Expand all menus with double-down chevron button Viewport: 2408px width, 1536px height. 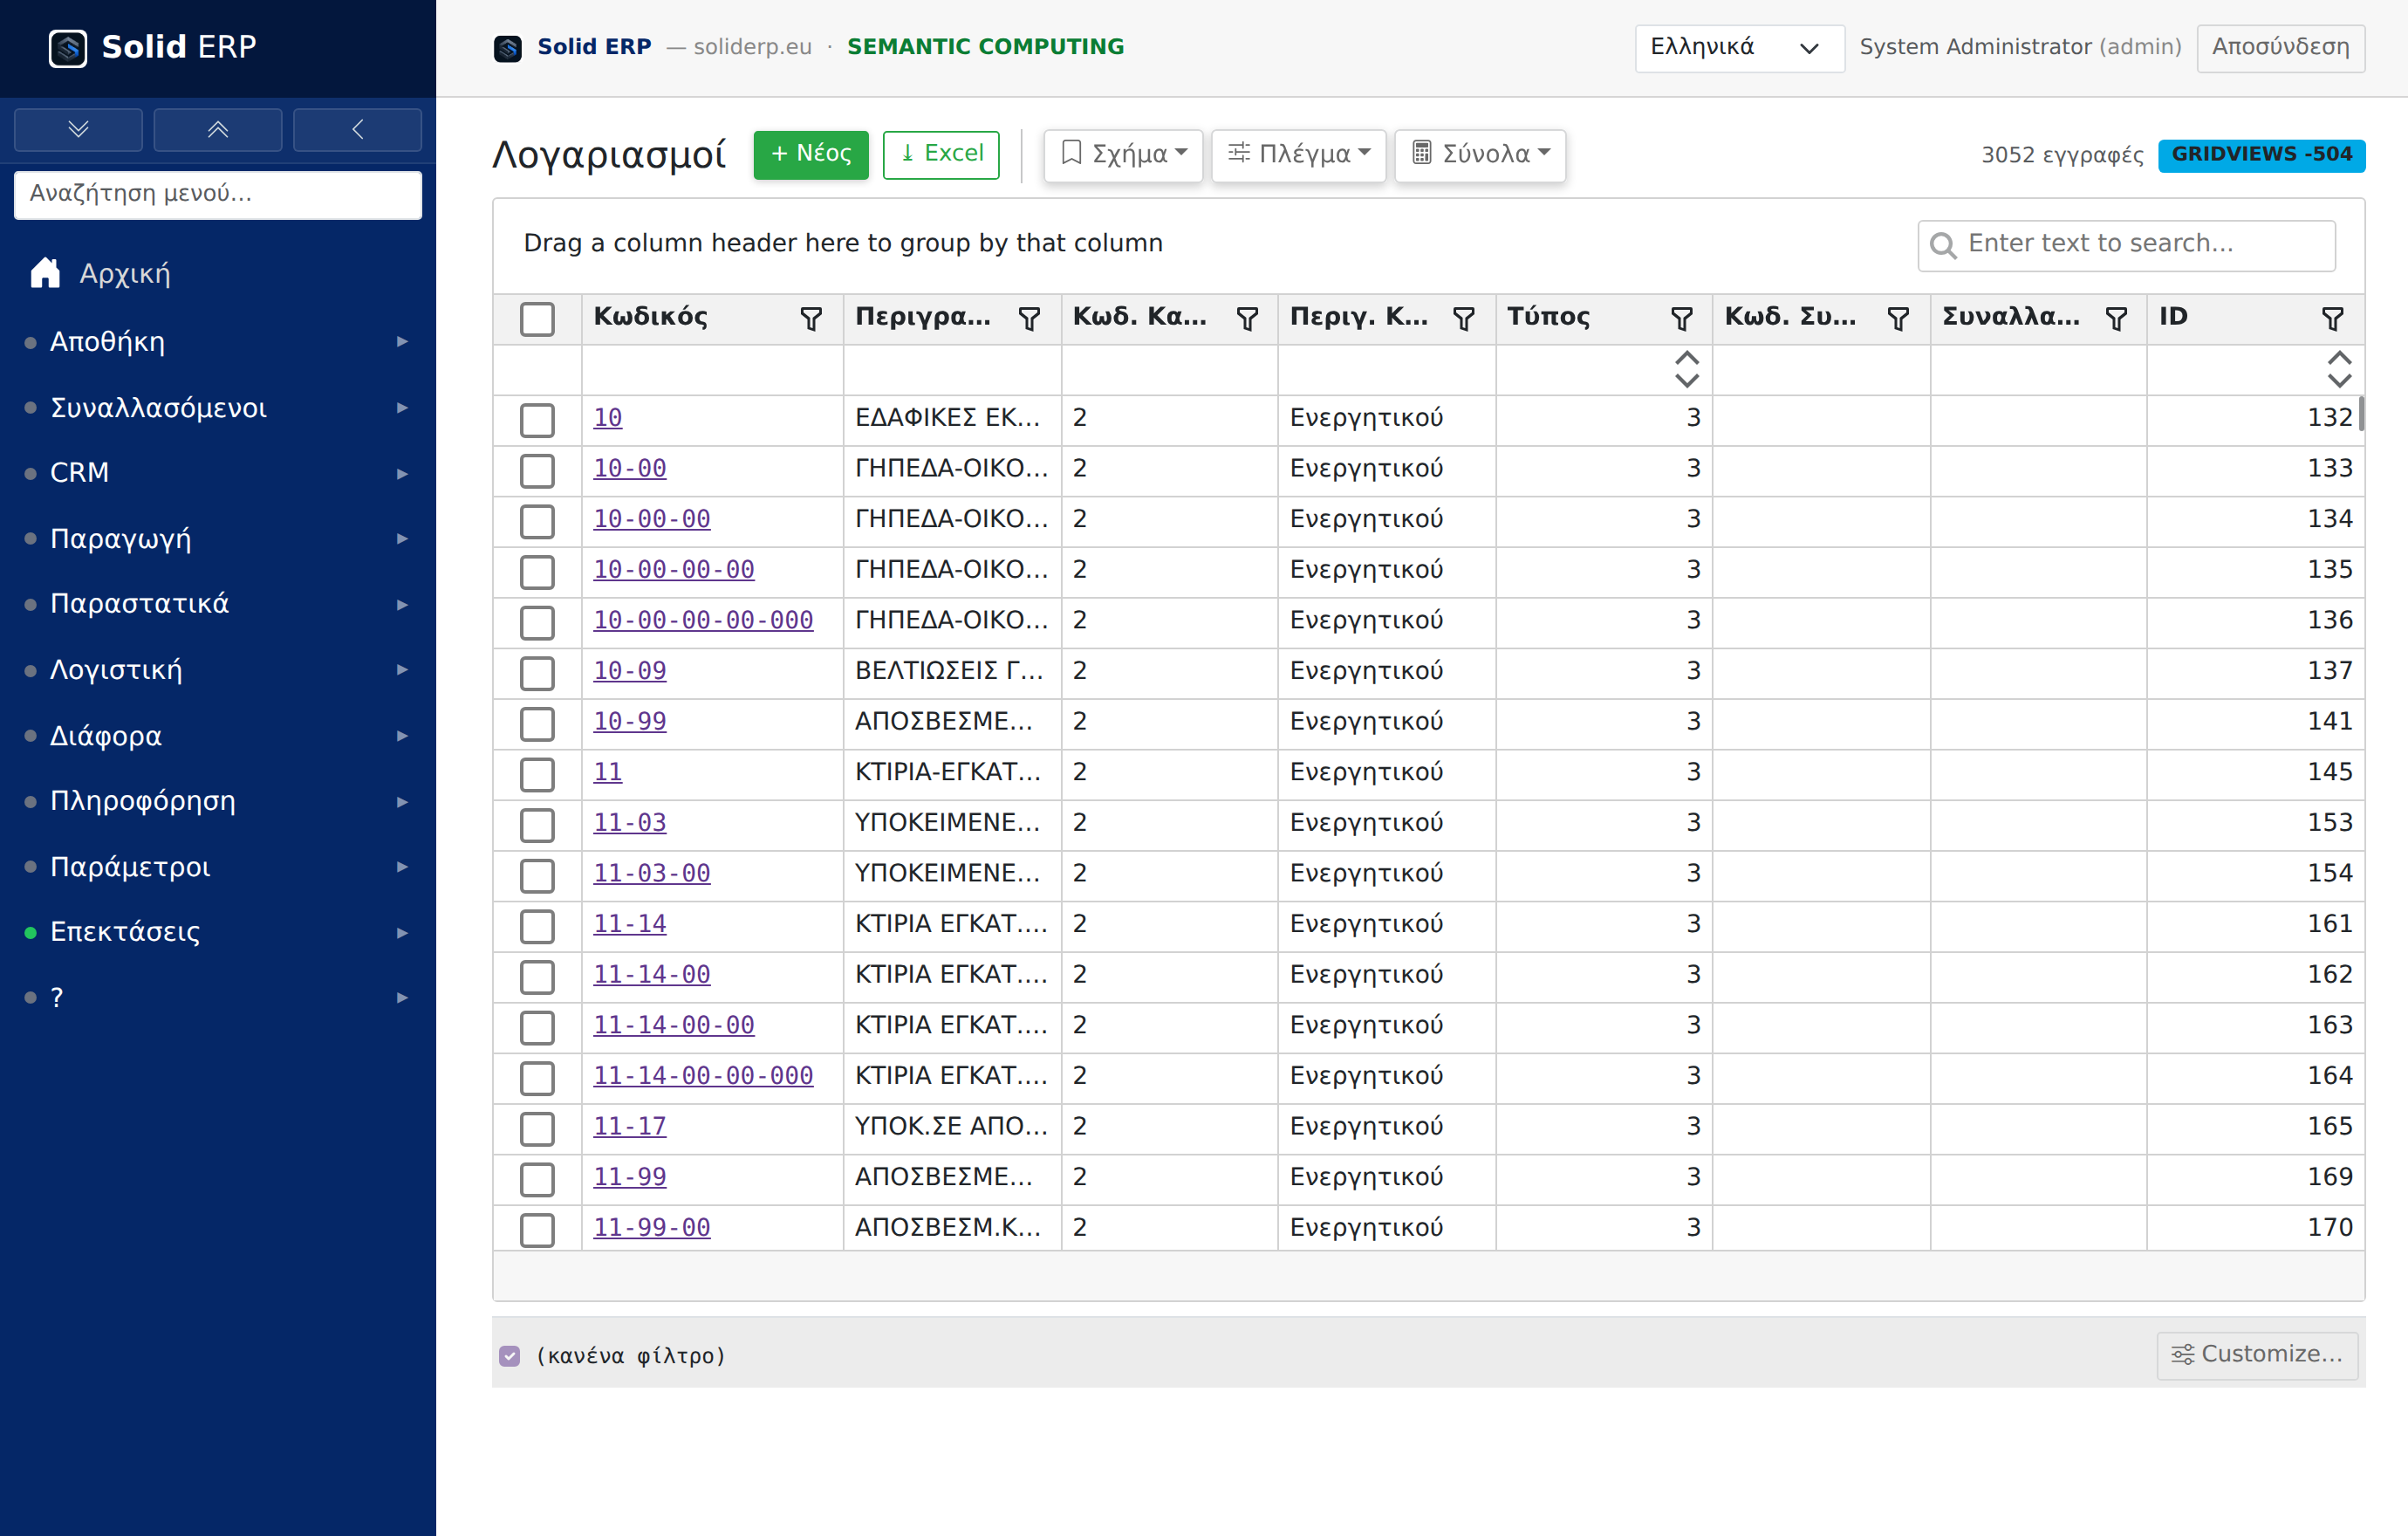click(78, 130)
